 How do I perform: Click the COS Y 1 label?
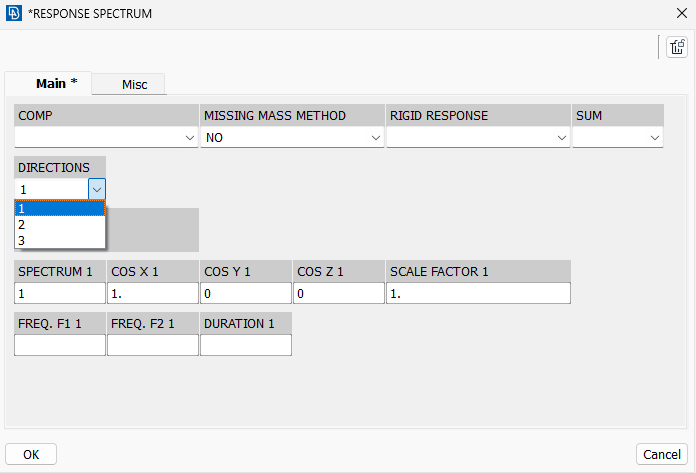[227, 272]
